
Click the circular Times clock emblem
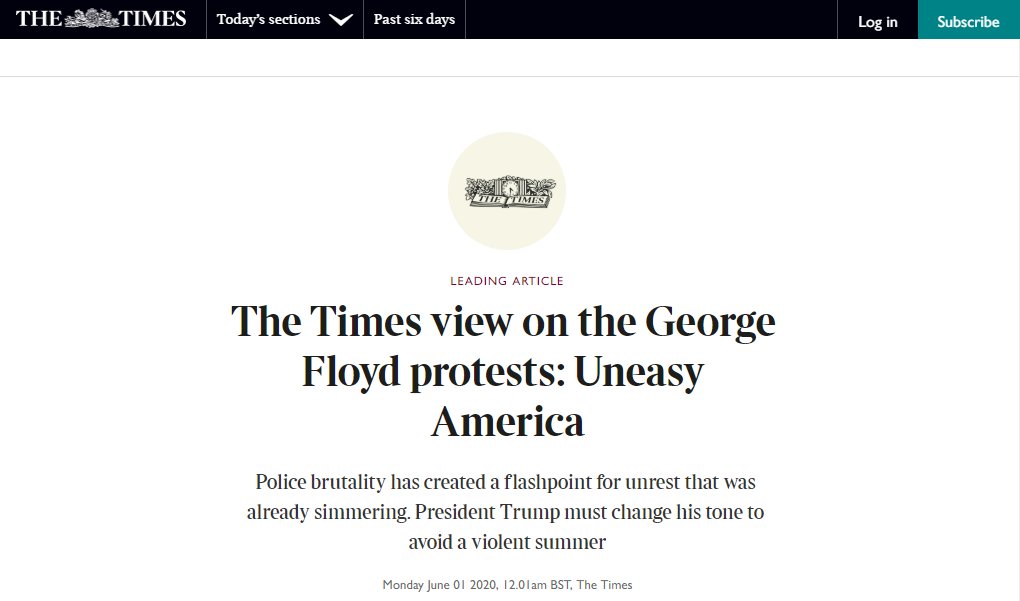(x=507, y=190)
